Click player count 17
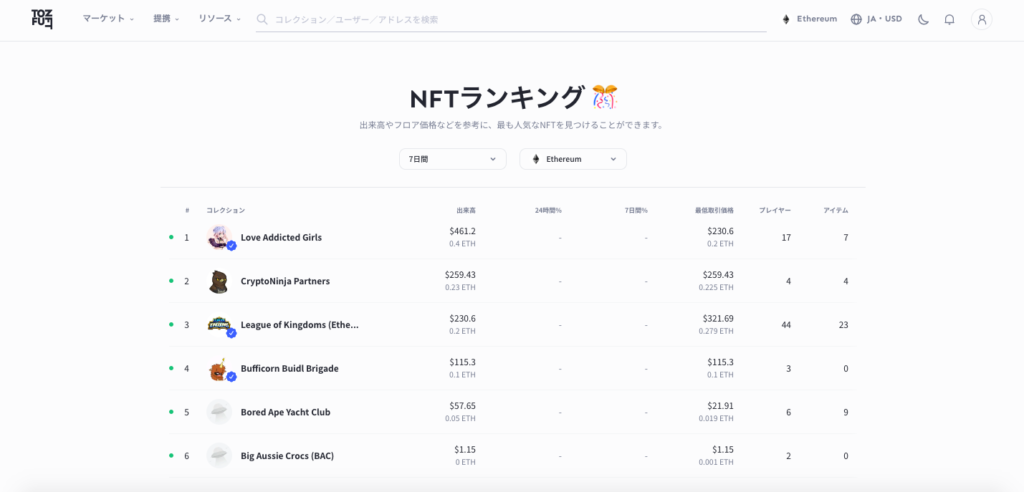1024x492 pixels. coord(786,237)
